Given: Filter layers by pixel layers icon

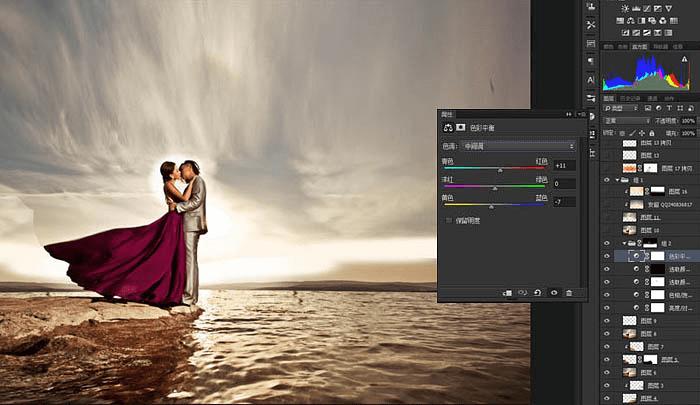Looking at the screenshot, I should click(x=648, y=109).
